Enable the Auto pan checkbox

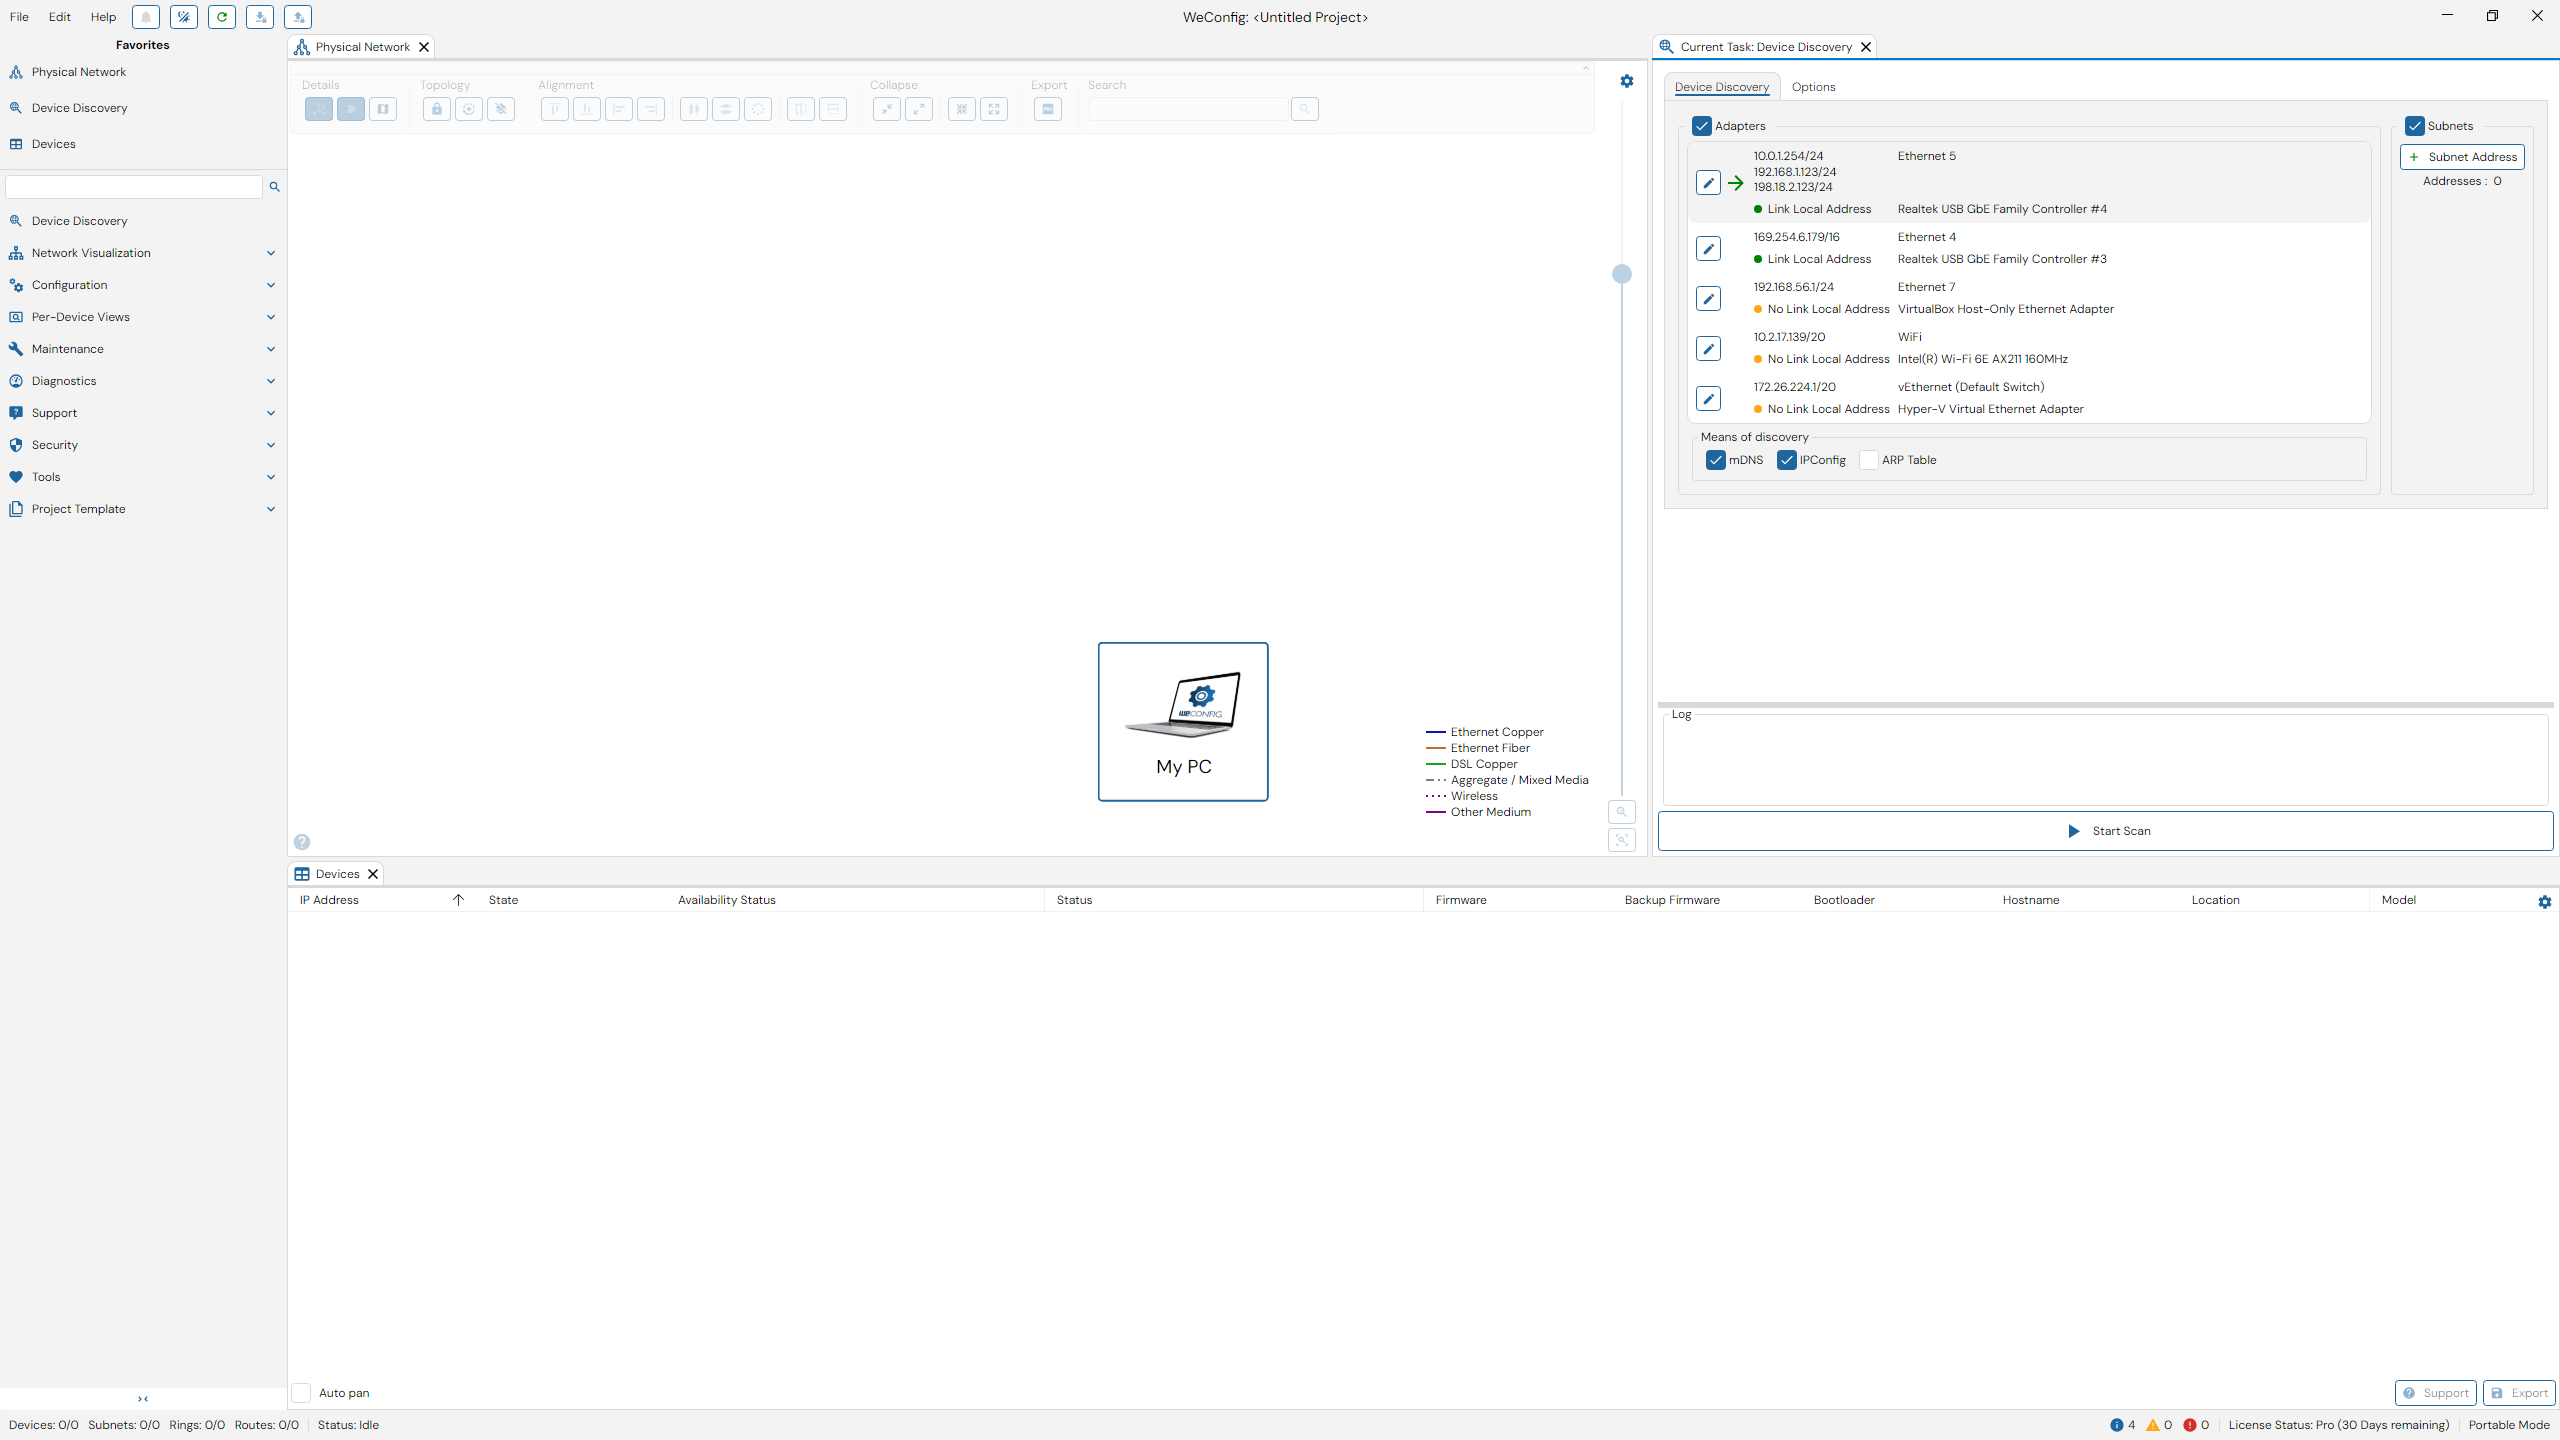[301, 1393]
